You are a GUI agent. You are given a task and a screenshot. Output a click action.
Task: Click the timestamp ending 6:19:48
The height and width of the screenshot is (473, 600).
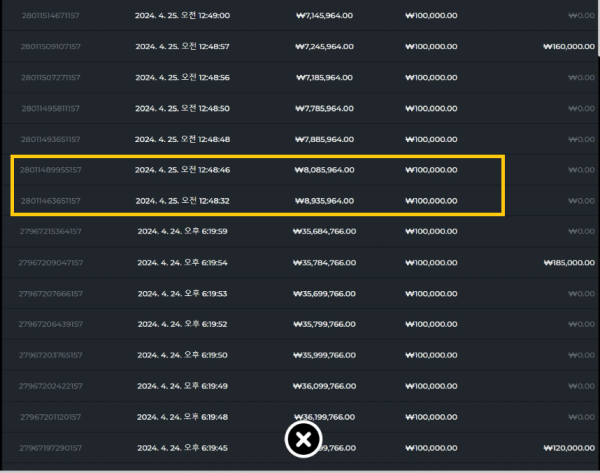(x=183, y=417)
